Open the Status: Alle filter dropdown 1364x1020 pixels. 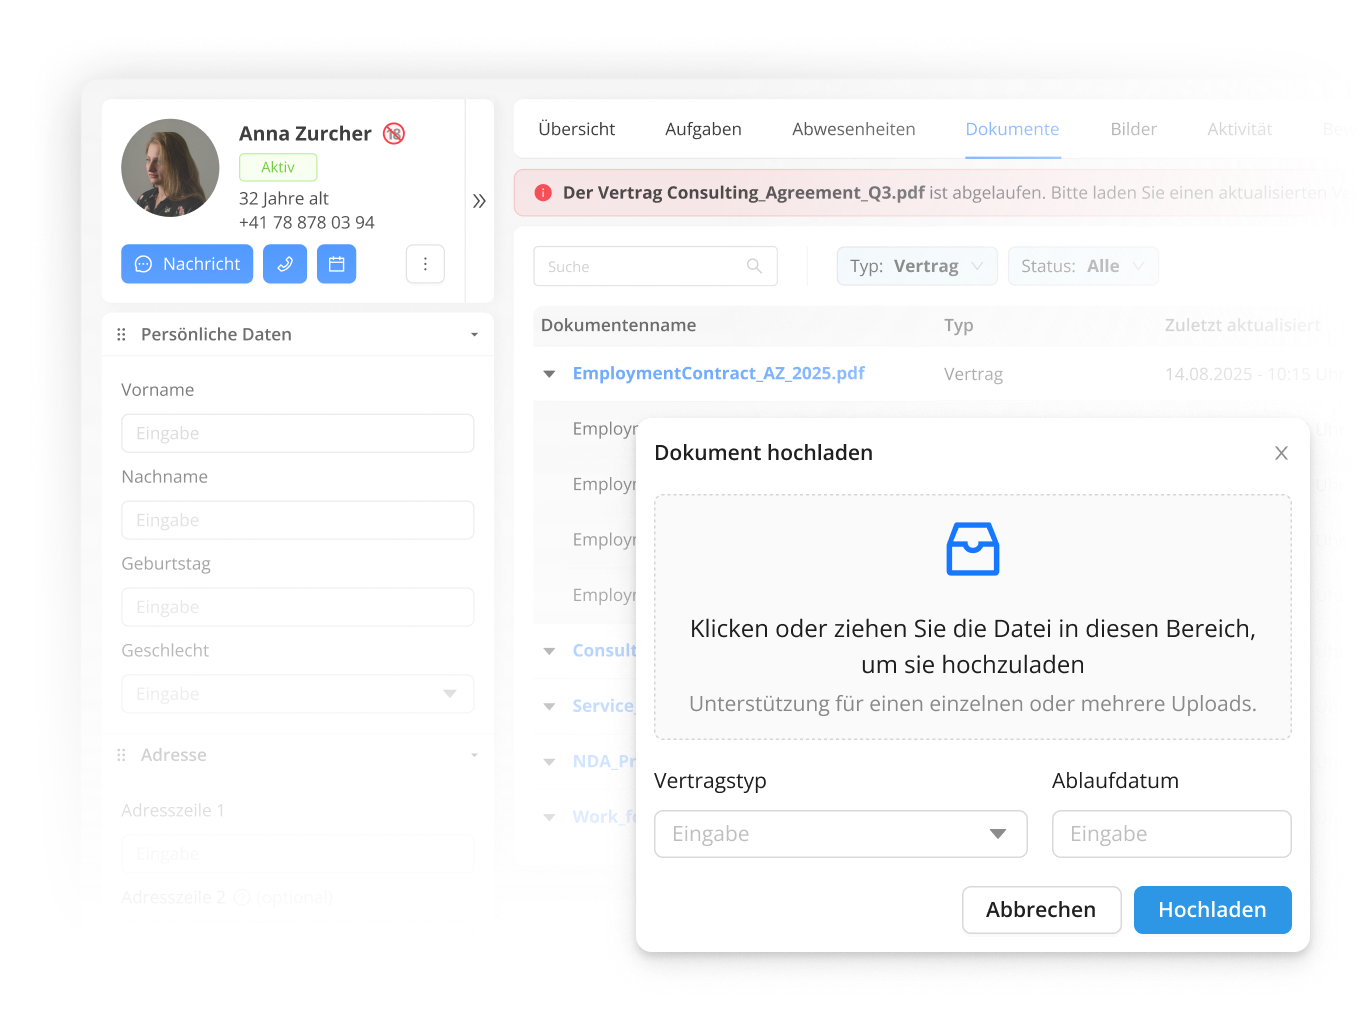click(x=1082, y=266)
